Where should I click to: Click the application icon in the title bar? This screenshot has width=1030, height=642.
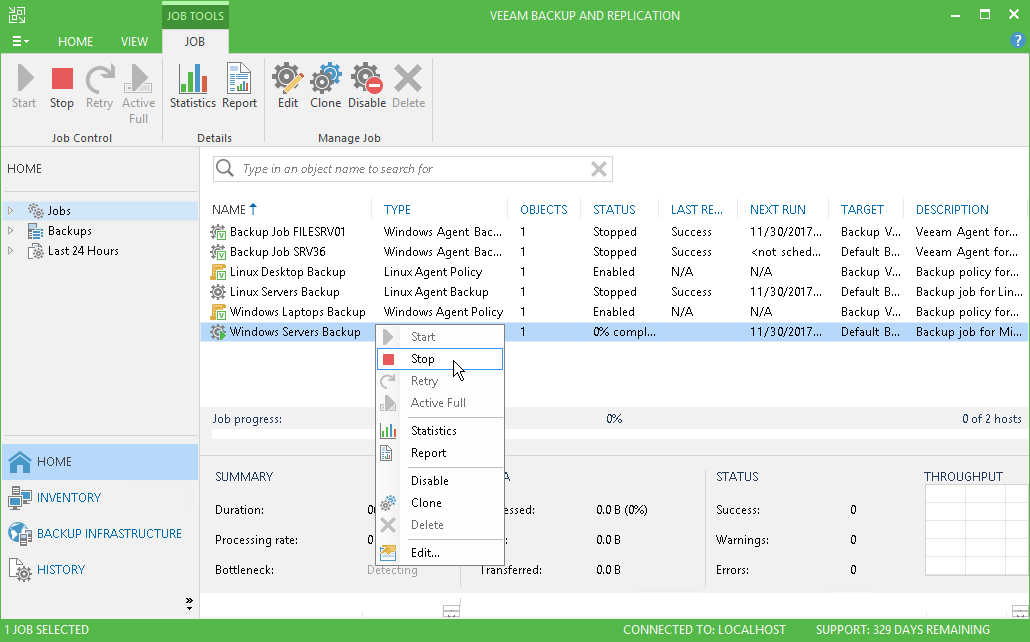pyautogui.click(x=17, y=15)
